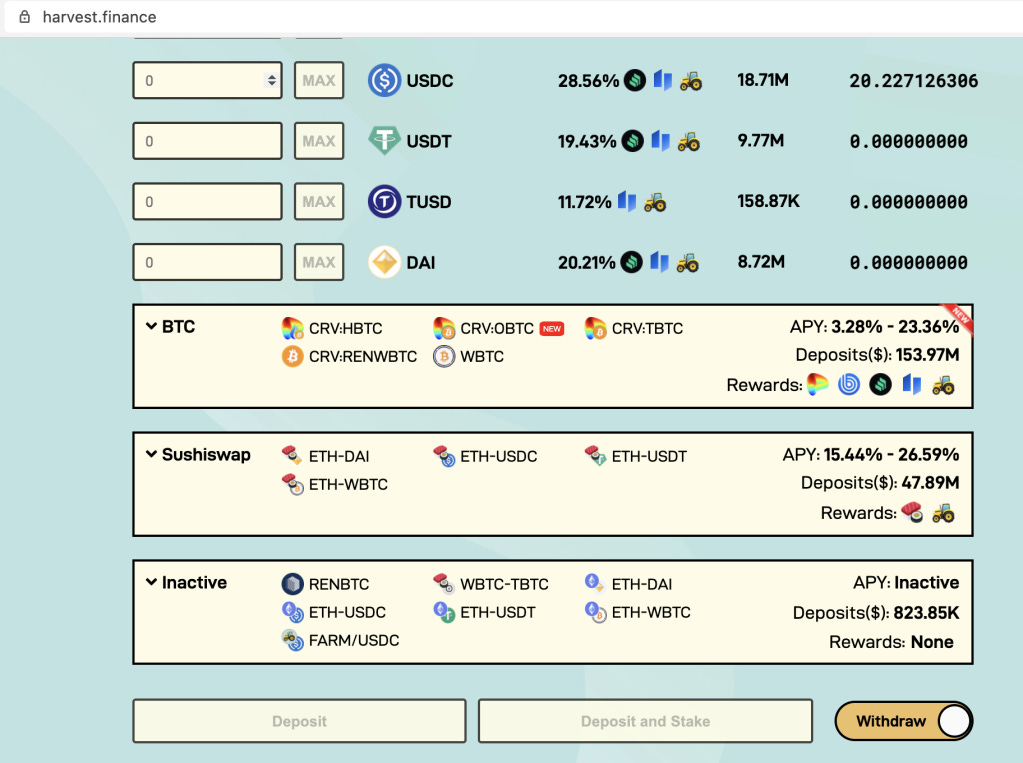Focus the DAI amount input field
Screen dimensions: 1023x763
(x=207, y=262)
